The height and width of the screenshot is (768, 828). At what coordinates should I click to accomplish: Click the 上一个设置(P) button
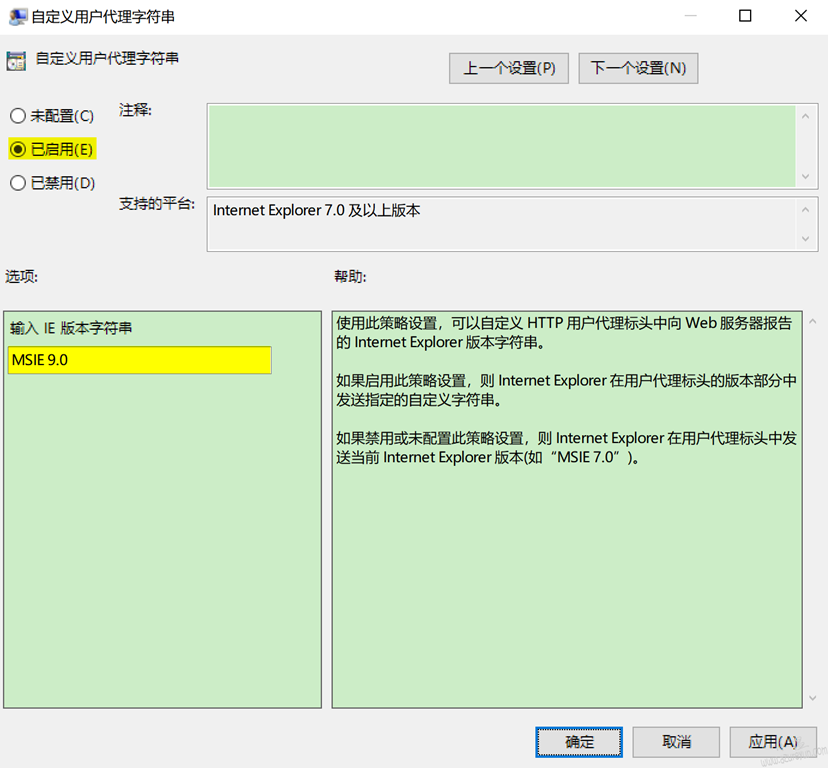point(509,68)
